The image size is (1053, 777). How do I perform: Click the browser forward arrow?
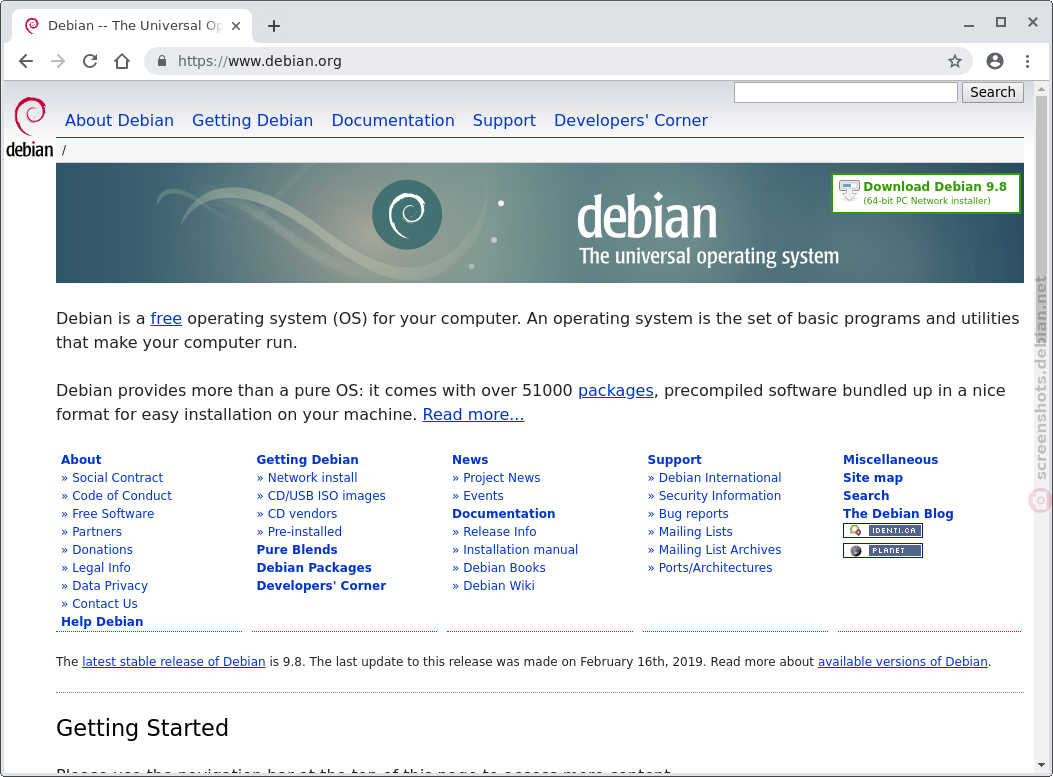58,61
